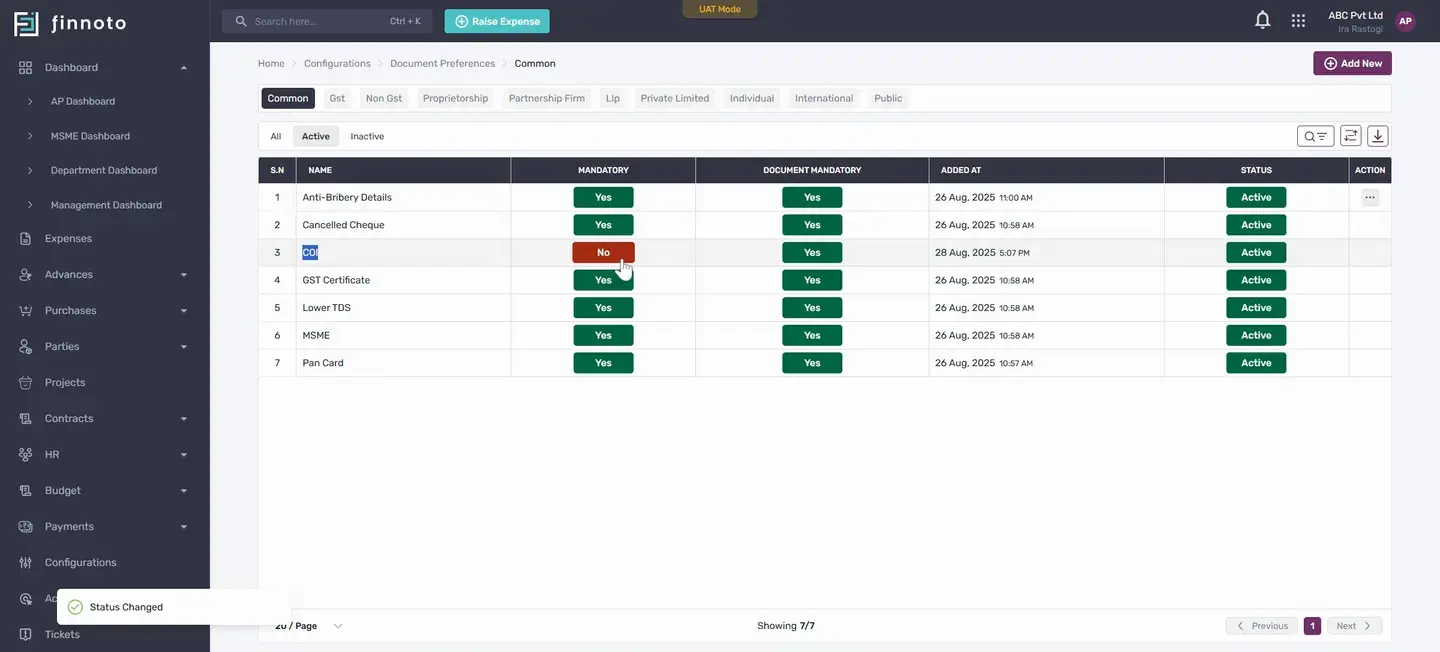1440x652 pixels.
Task: Select the Inactive filter tab
Action: click(x=367, y=136)
